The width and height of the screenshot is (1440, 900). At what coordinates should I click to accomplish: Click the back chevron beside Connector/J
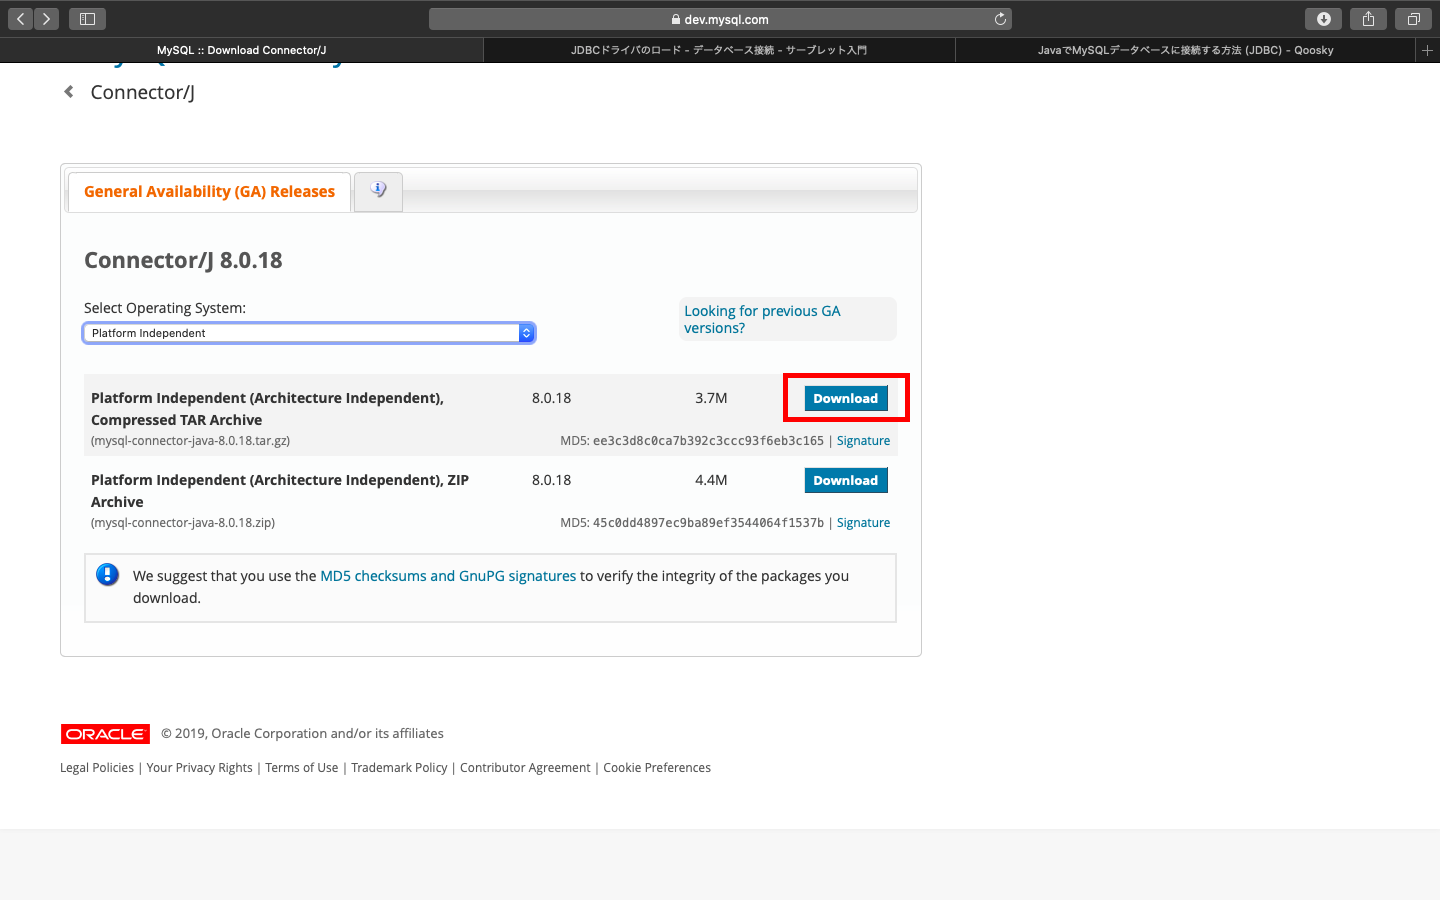(69, 92)
